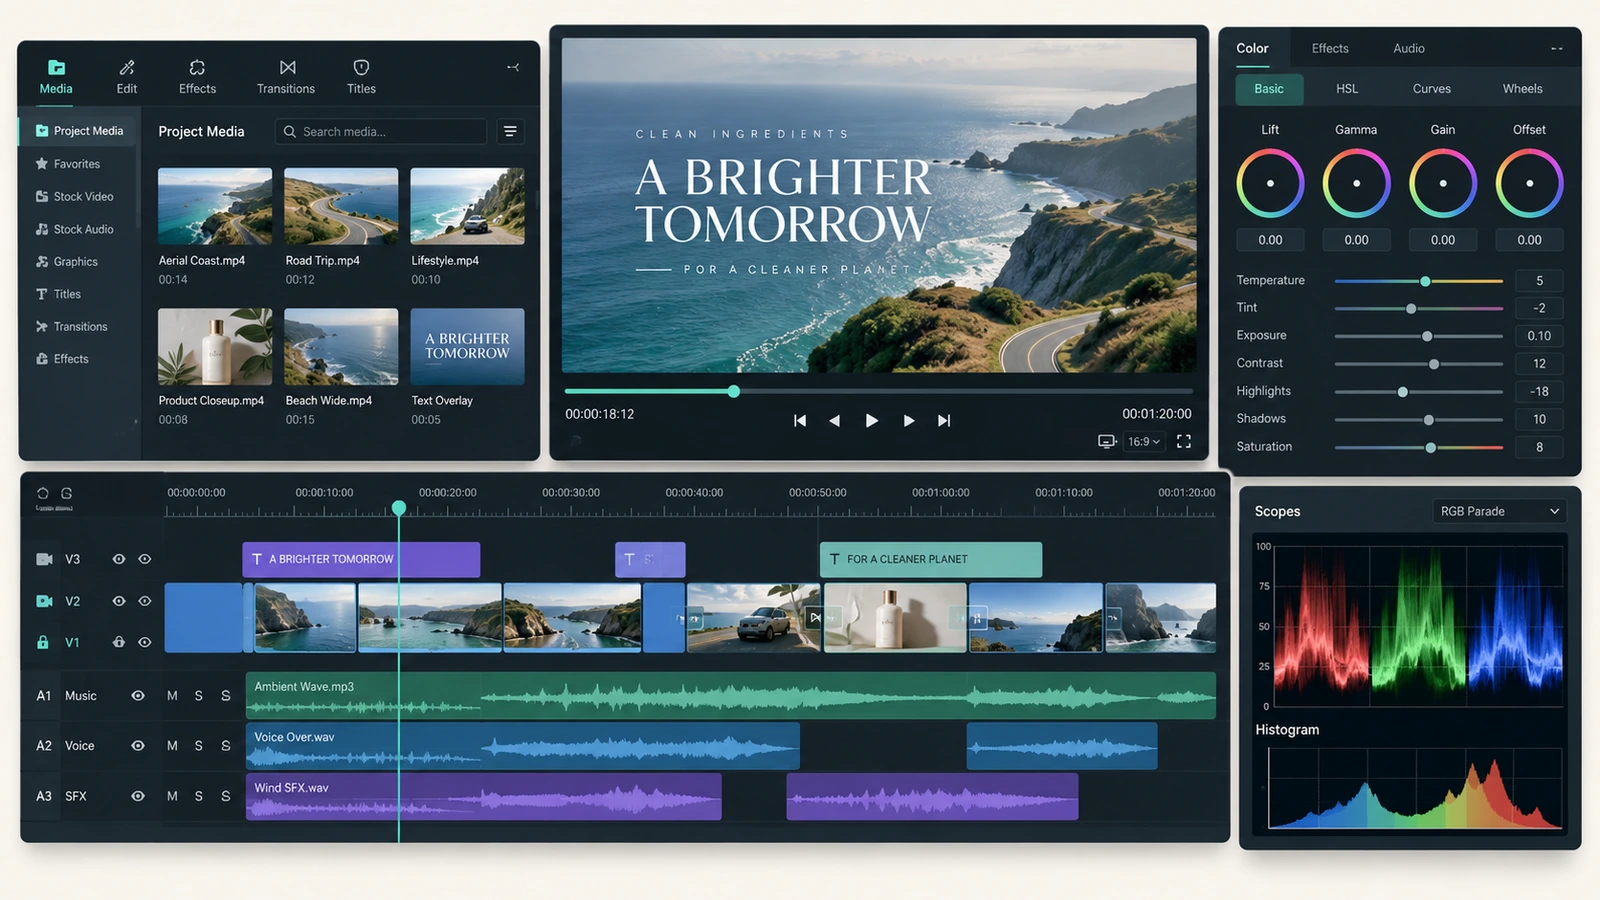Skip to next clip in preview
This screenshot has width=1600, height=900.
coord(943,421)
